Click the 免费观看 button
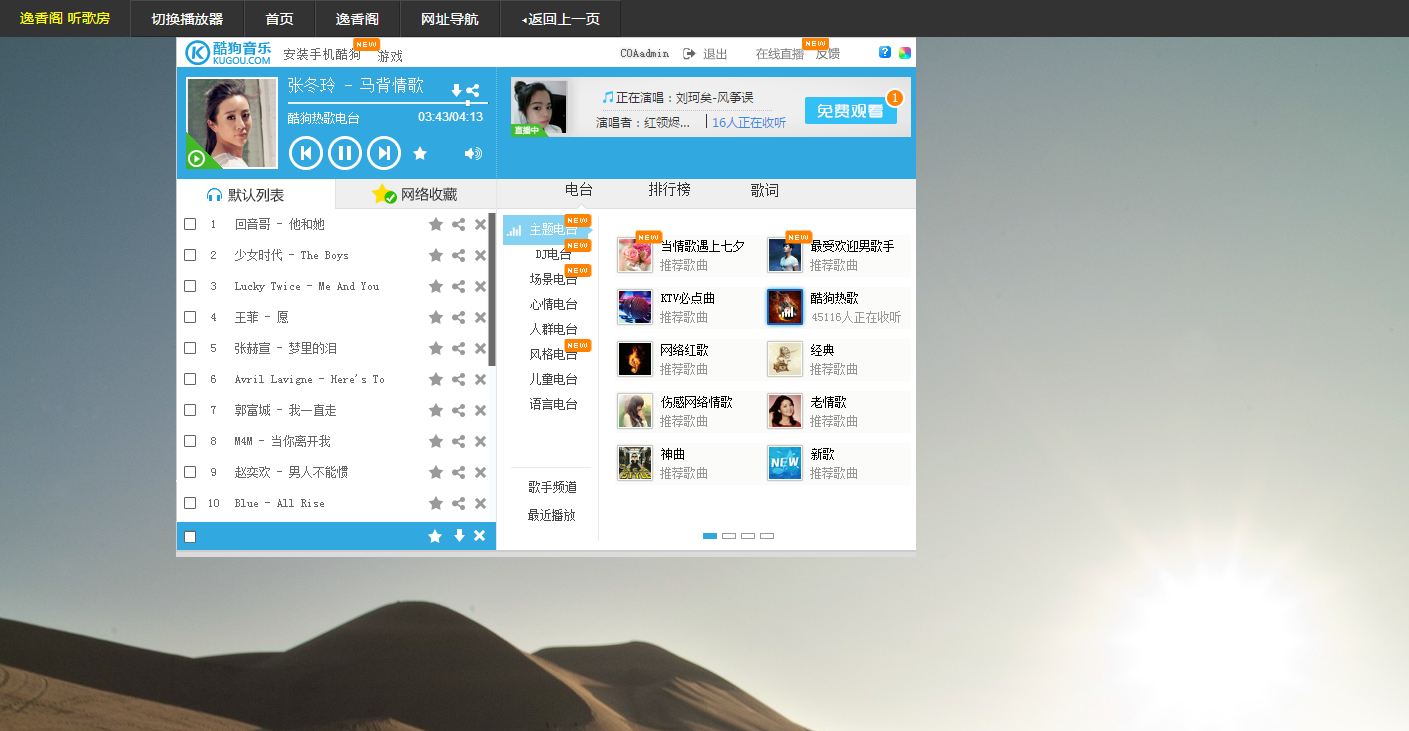Viewport: 1409px width, 731px height. (850, 111)
